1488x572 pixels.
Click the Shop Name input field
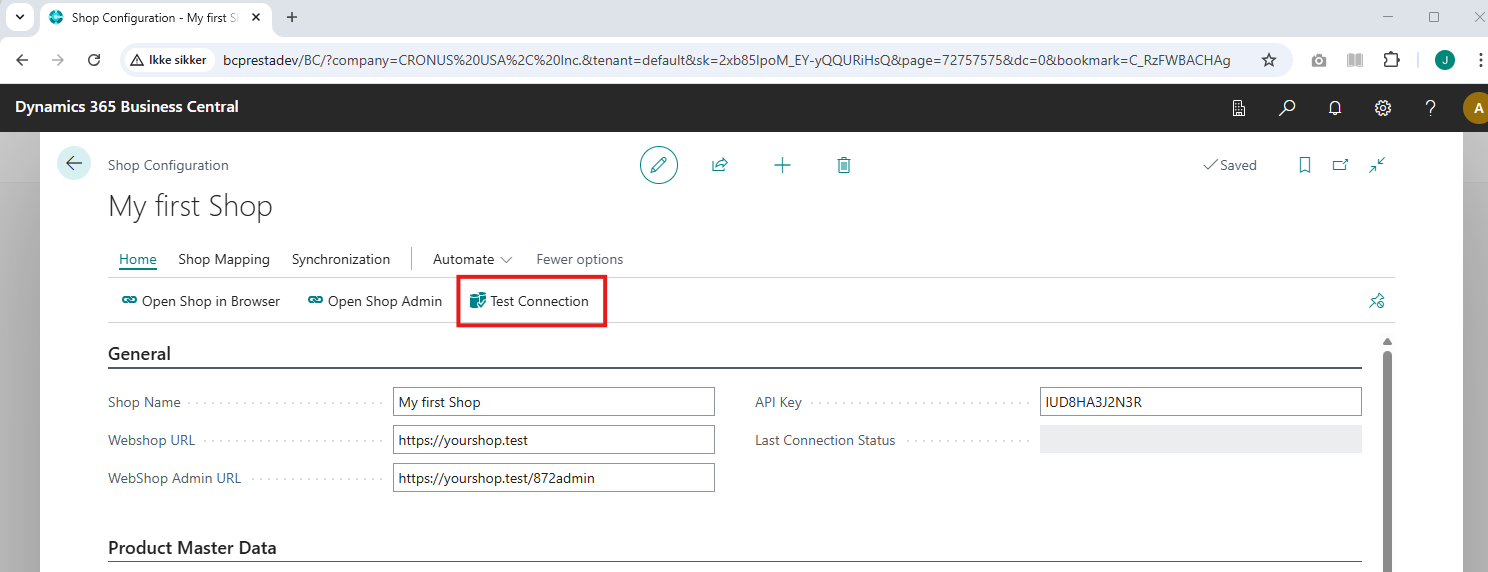554,402
